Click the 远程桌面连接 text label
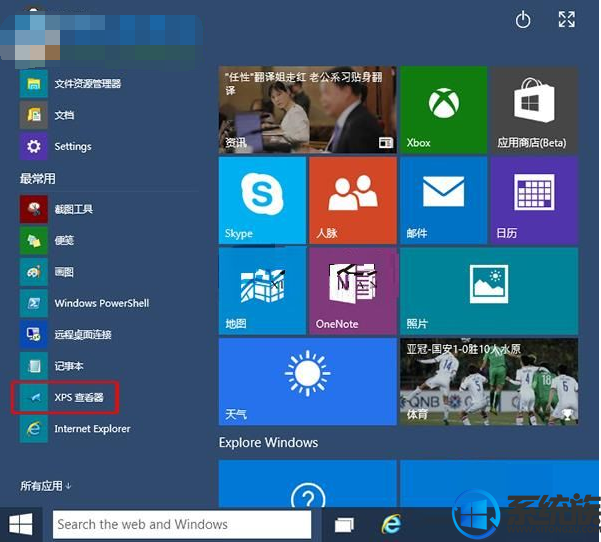Screen dimensions: 601x542 pyautogui.click(x=83, y=335)
